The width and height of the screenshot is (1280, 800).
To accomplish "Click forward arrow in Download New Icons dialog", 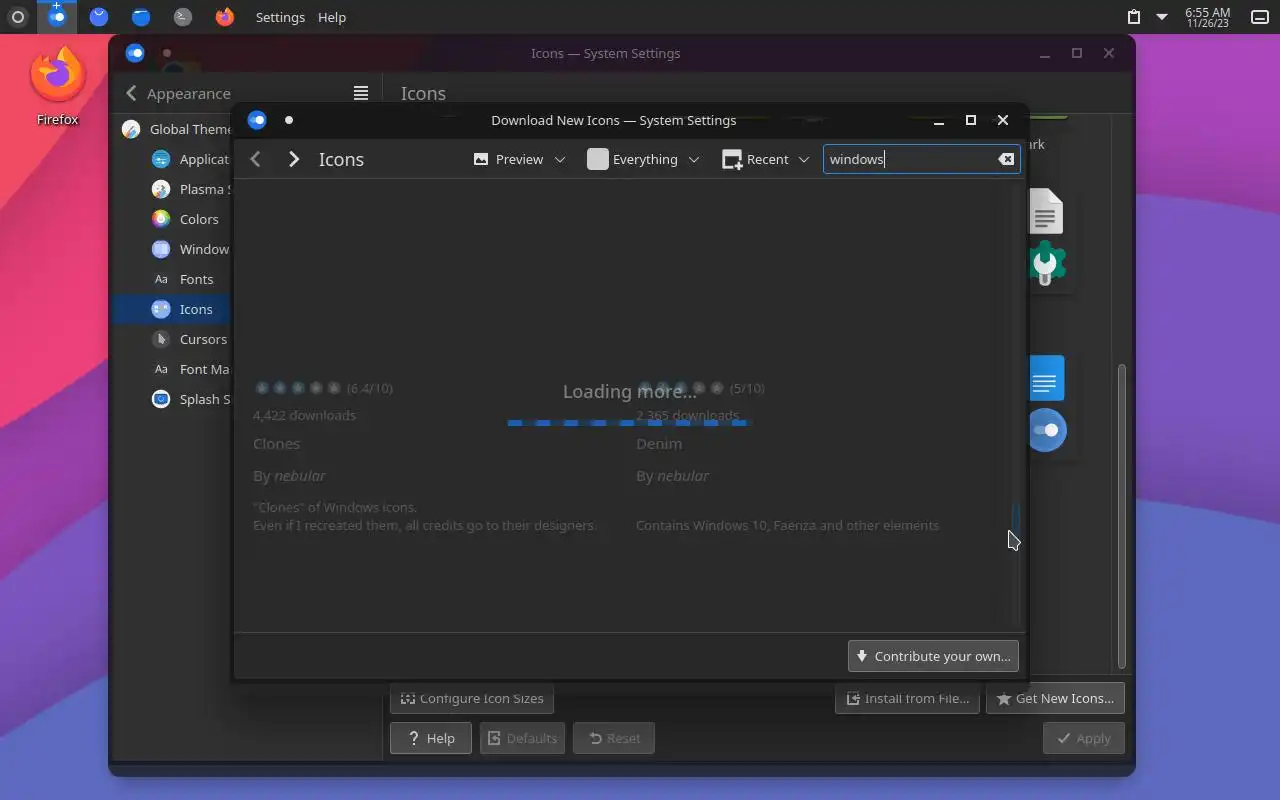I will click(293, 159).
